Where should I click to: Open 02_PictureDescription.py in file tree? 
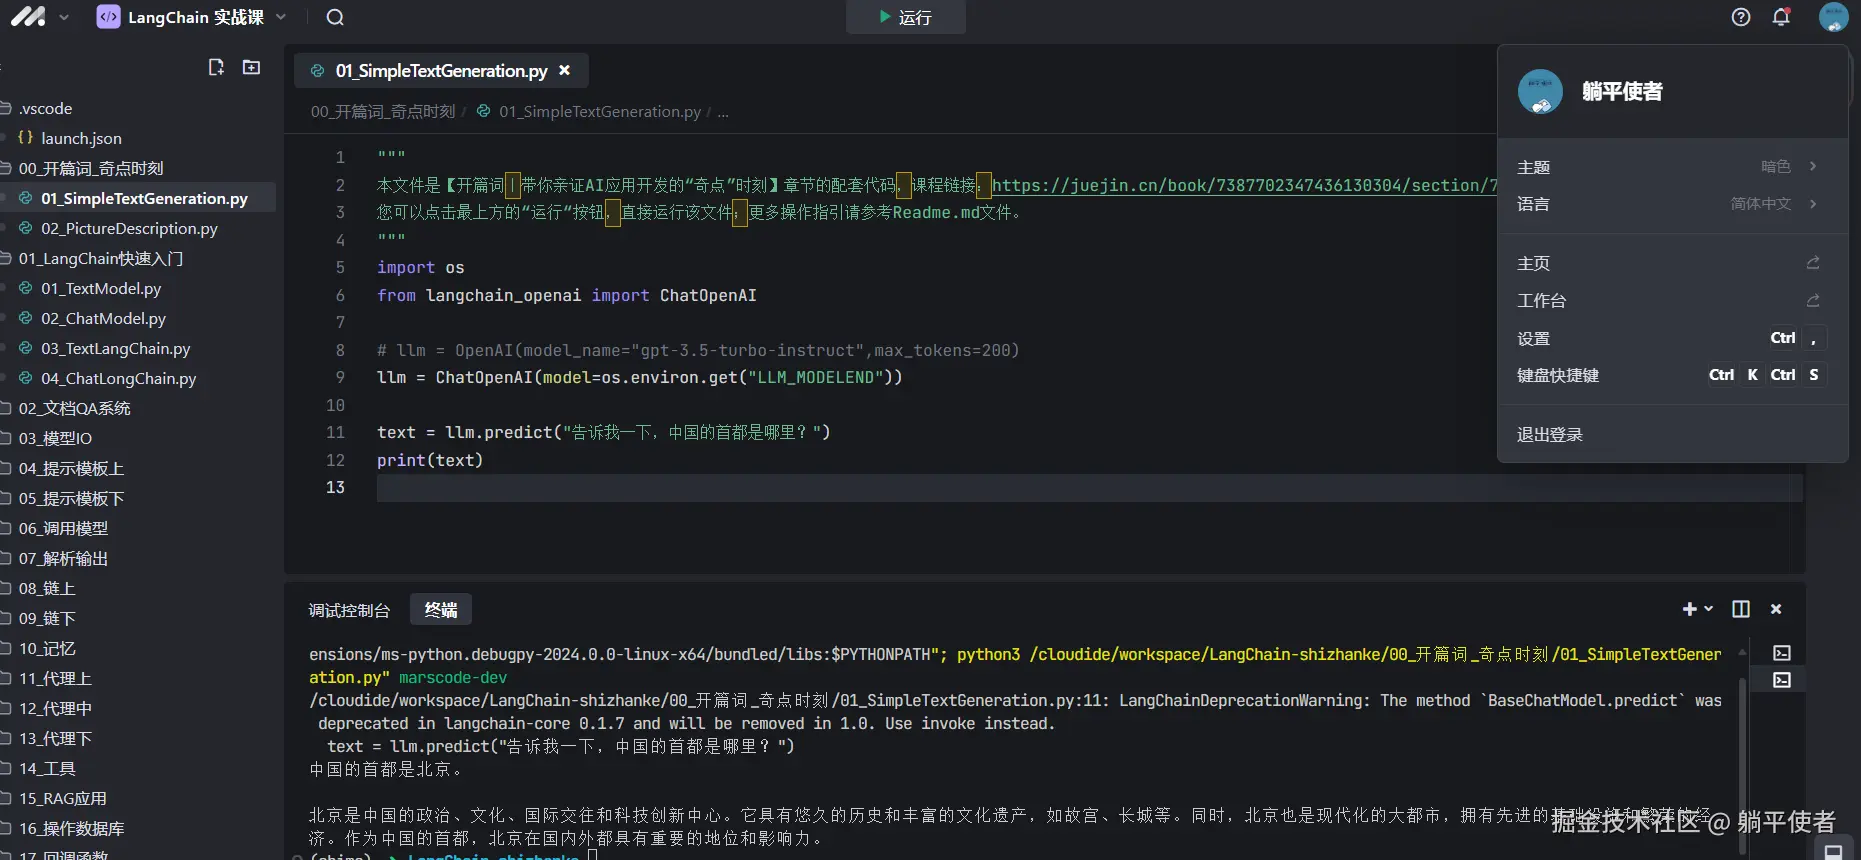tap(129, 228)
